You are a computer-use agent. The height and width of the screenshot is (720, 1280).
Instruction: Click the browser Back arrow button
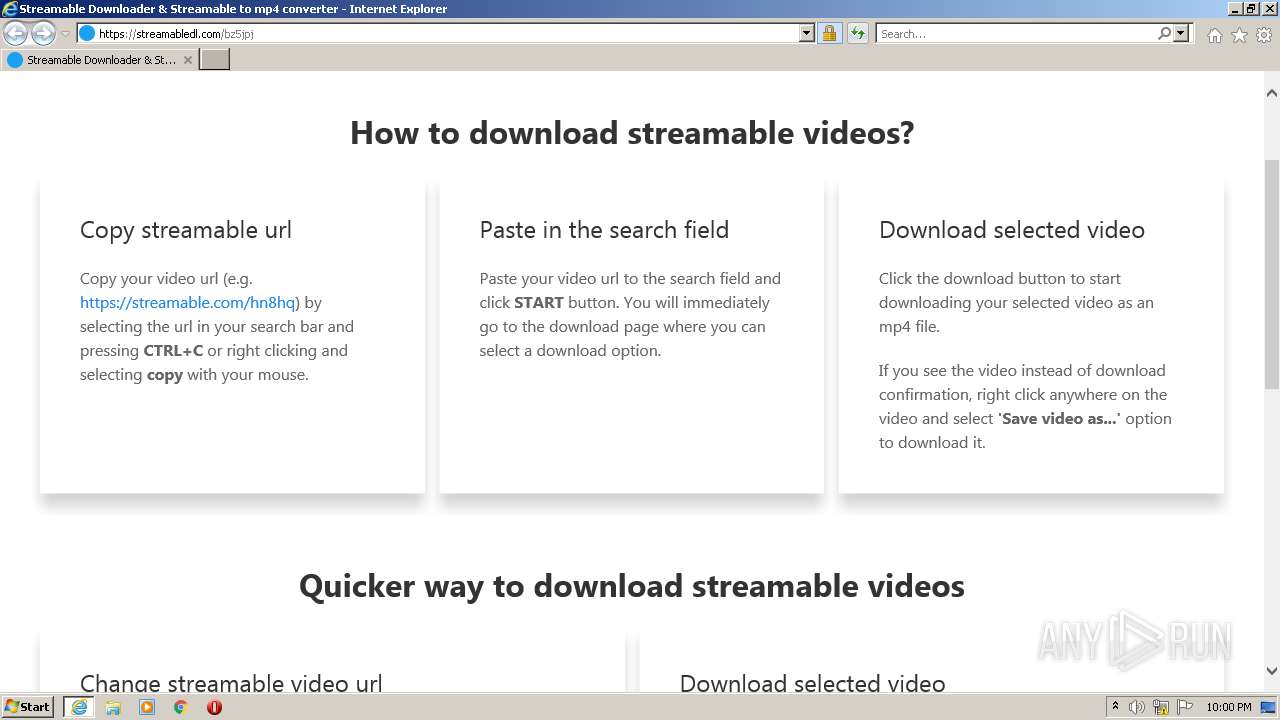16,34
